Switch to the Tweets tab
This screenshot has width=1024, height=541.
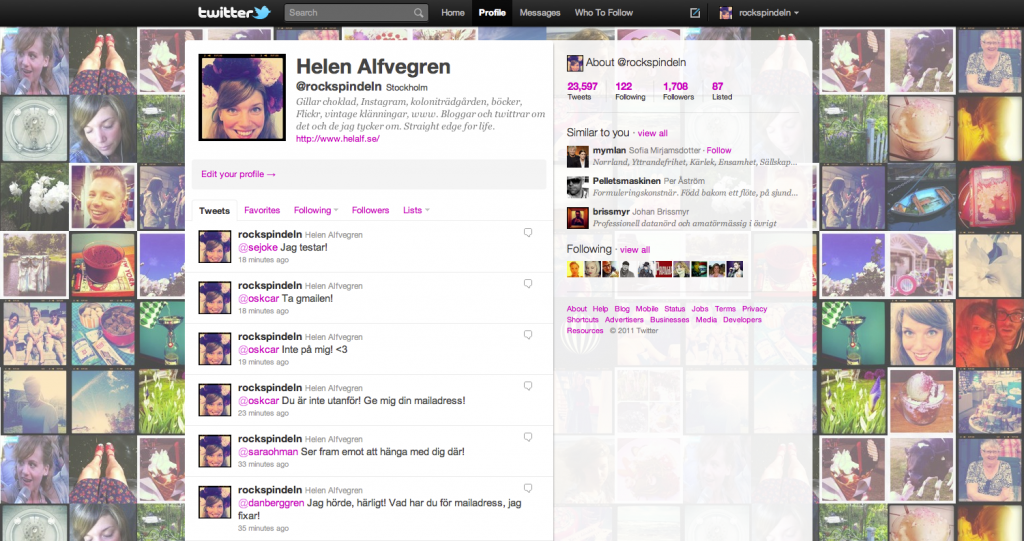coord(214,210)
